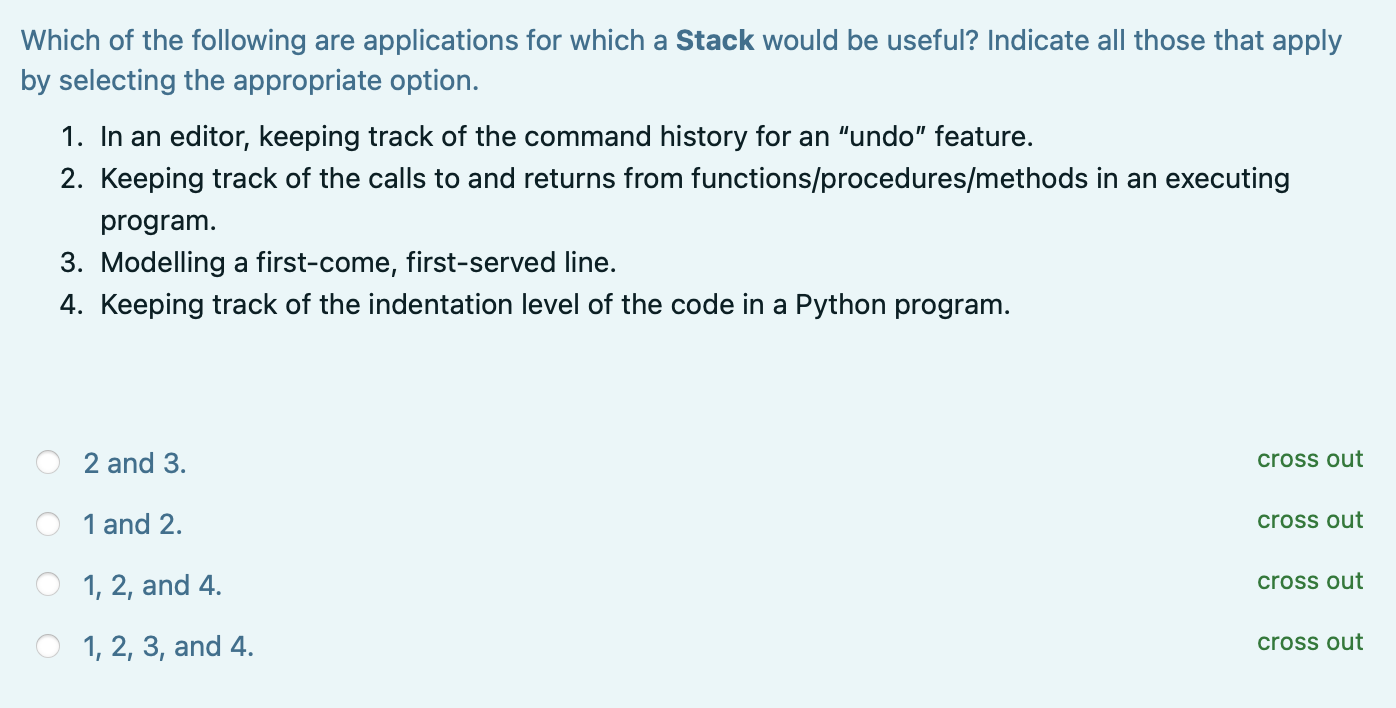The width and height of the screenshot is (1396, 708).
Task: Select the radio button for "2 and 3."
Action: tap(49, 463)
